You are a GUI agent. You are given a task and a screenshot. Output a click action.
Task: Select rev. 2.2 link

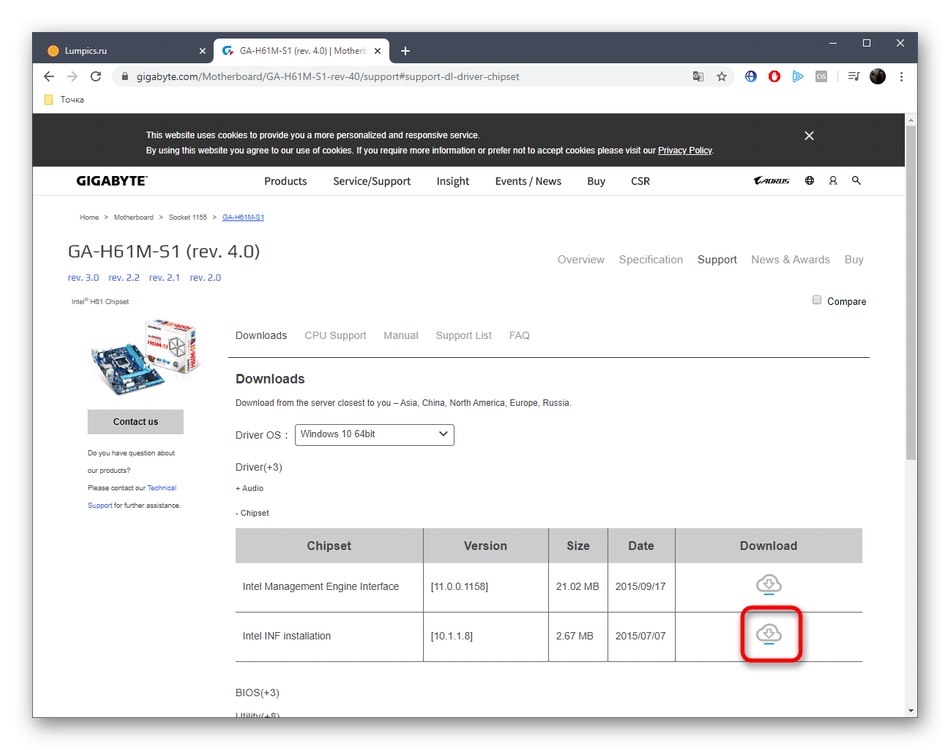tap(124, 277)
